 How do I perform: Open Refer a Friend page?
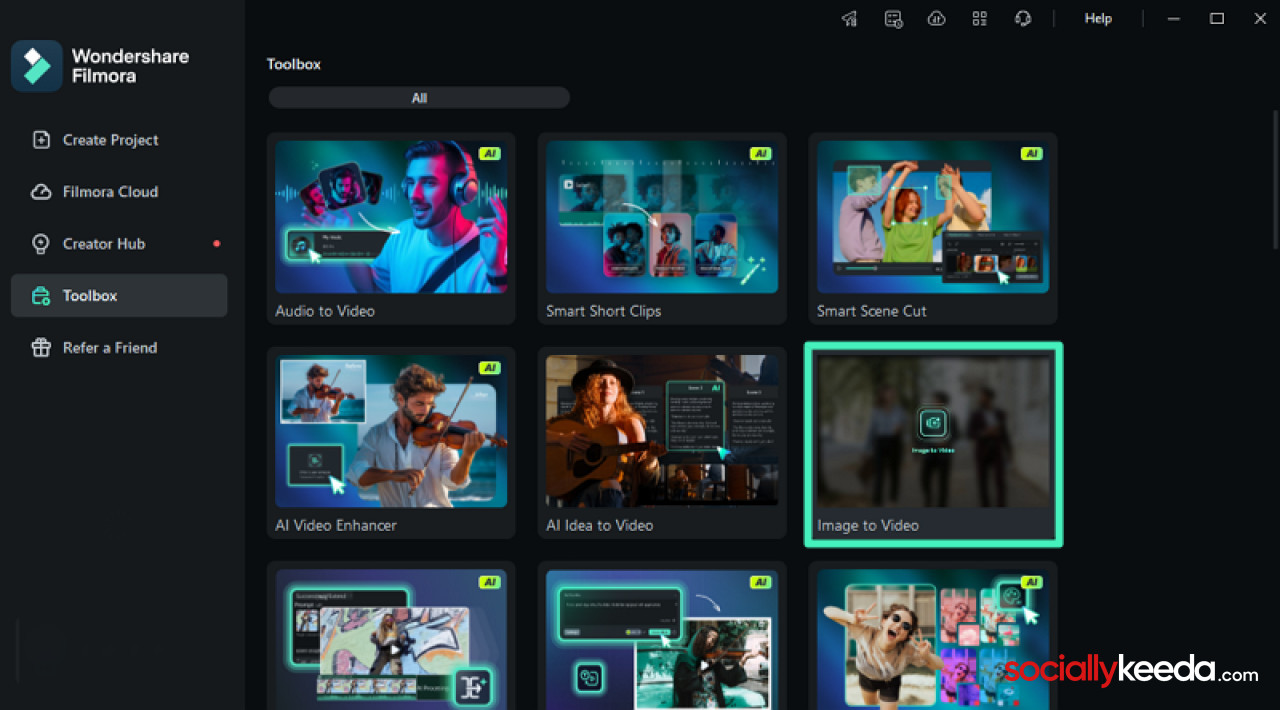(x=119, y=348)
